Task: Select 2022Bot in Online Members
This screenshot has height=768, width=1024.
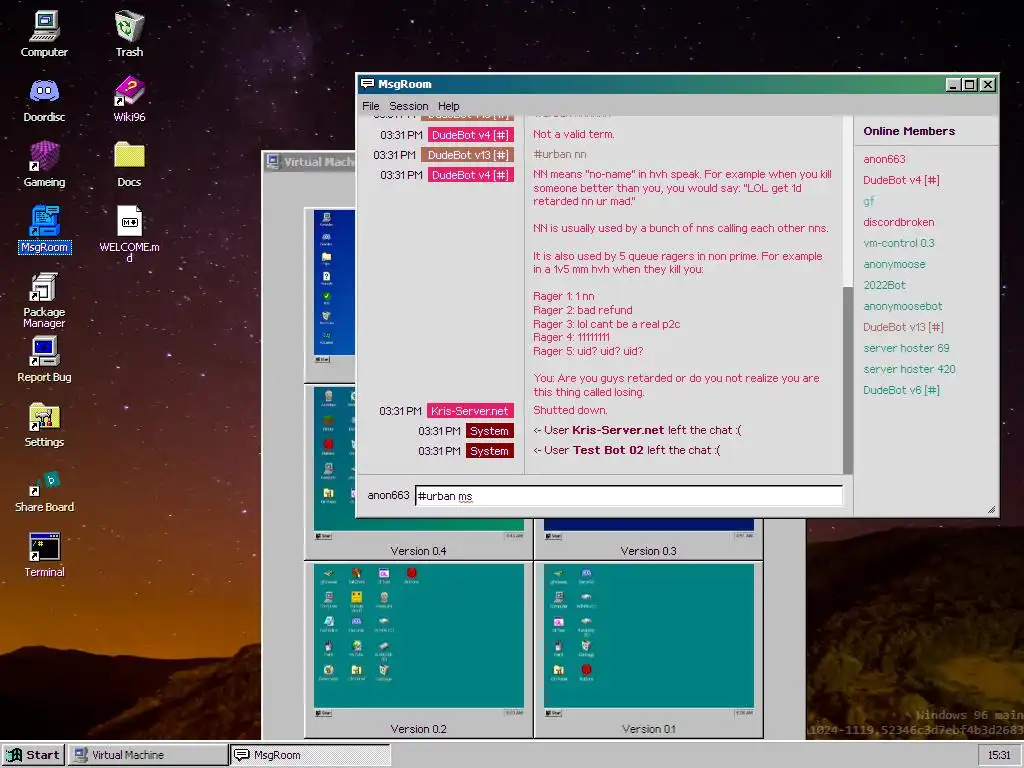Action: click(x=884, y=285)
